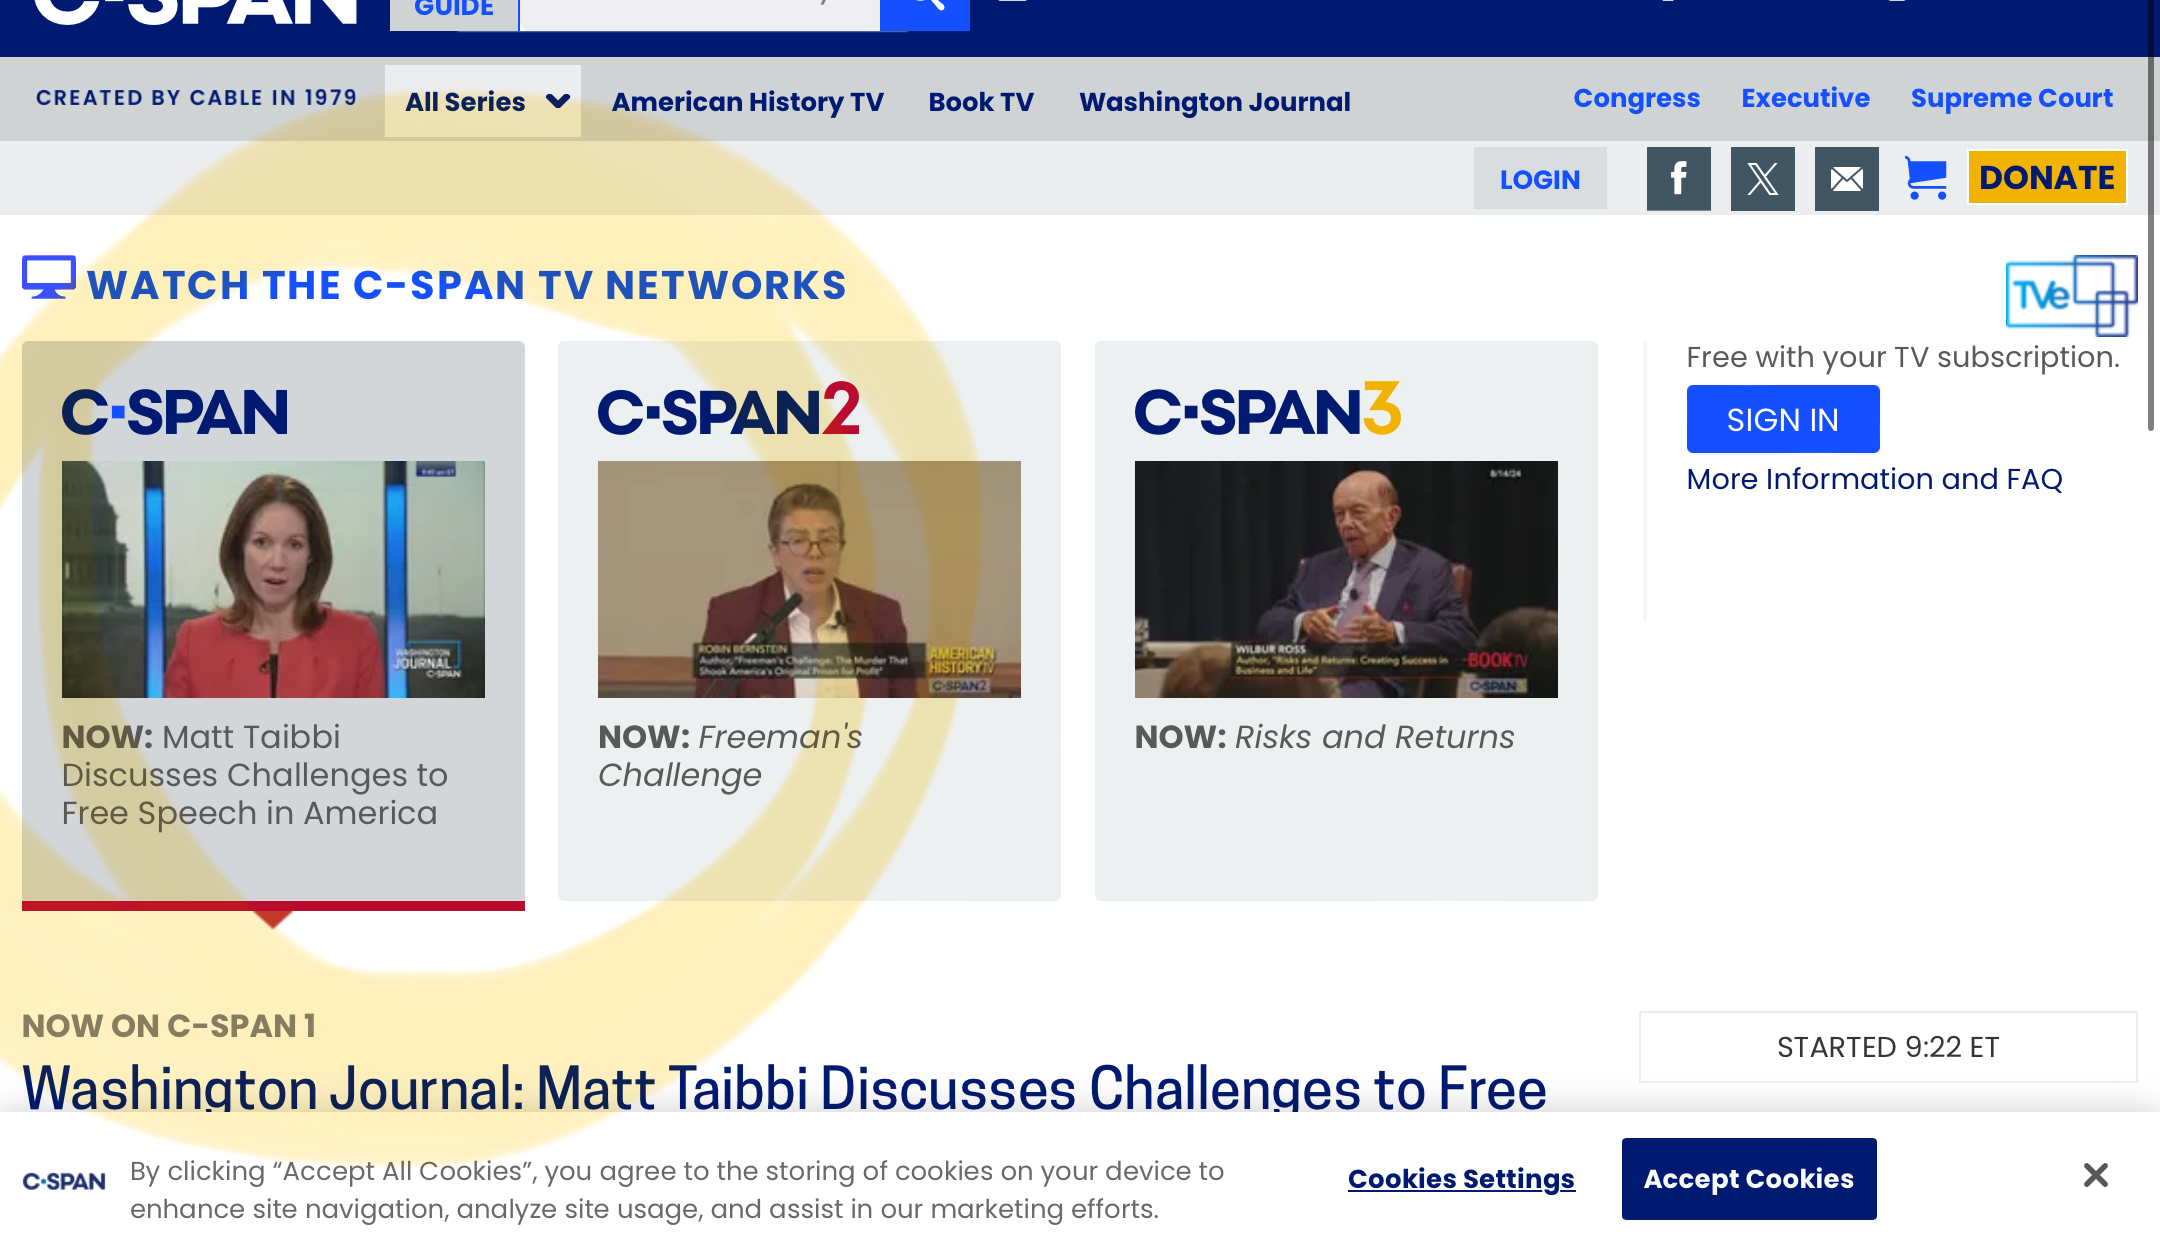Open Cookies Settings link
The image size is (2160, 1252).
point(1461,1179)
